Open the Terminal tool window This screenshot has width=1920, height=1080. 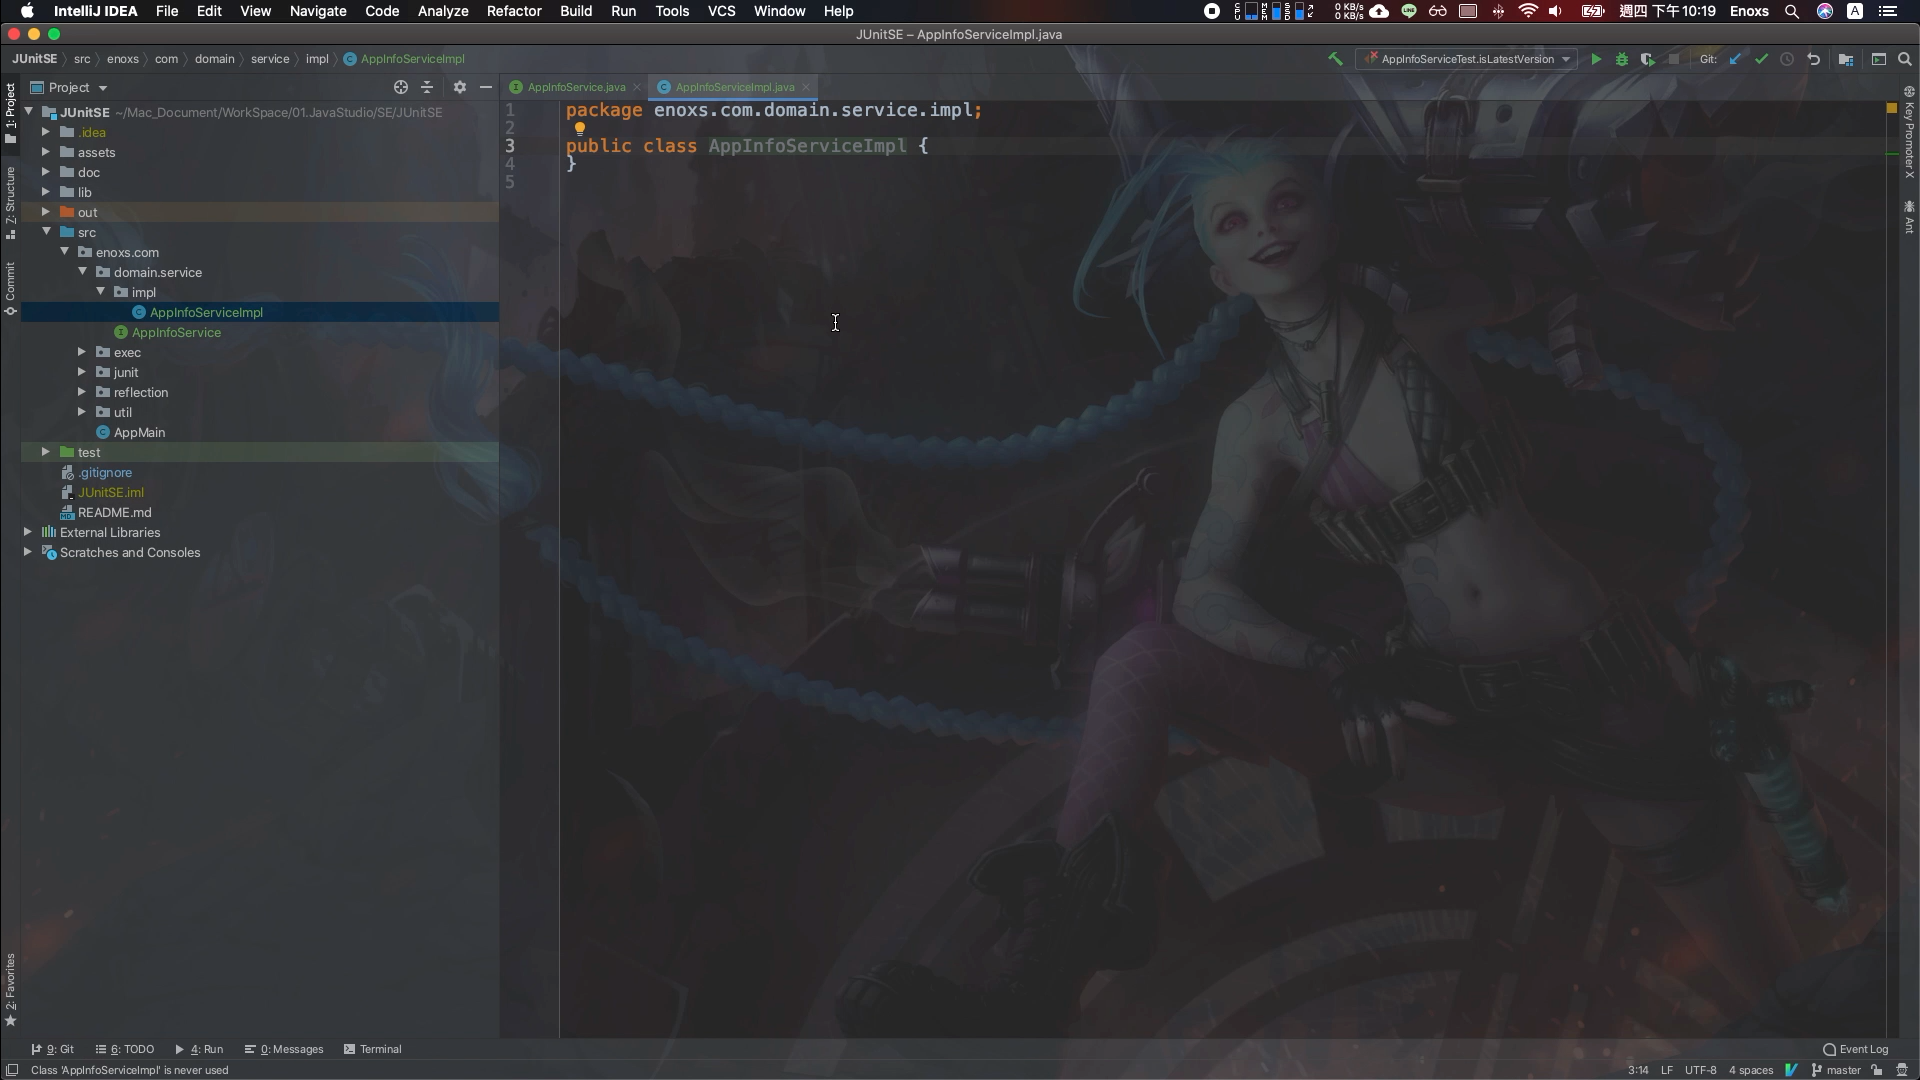372,1049
